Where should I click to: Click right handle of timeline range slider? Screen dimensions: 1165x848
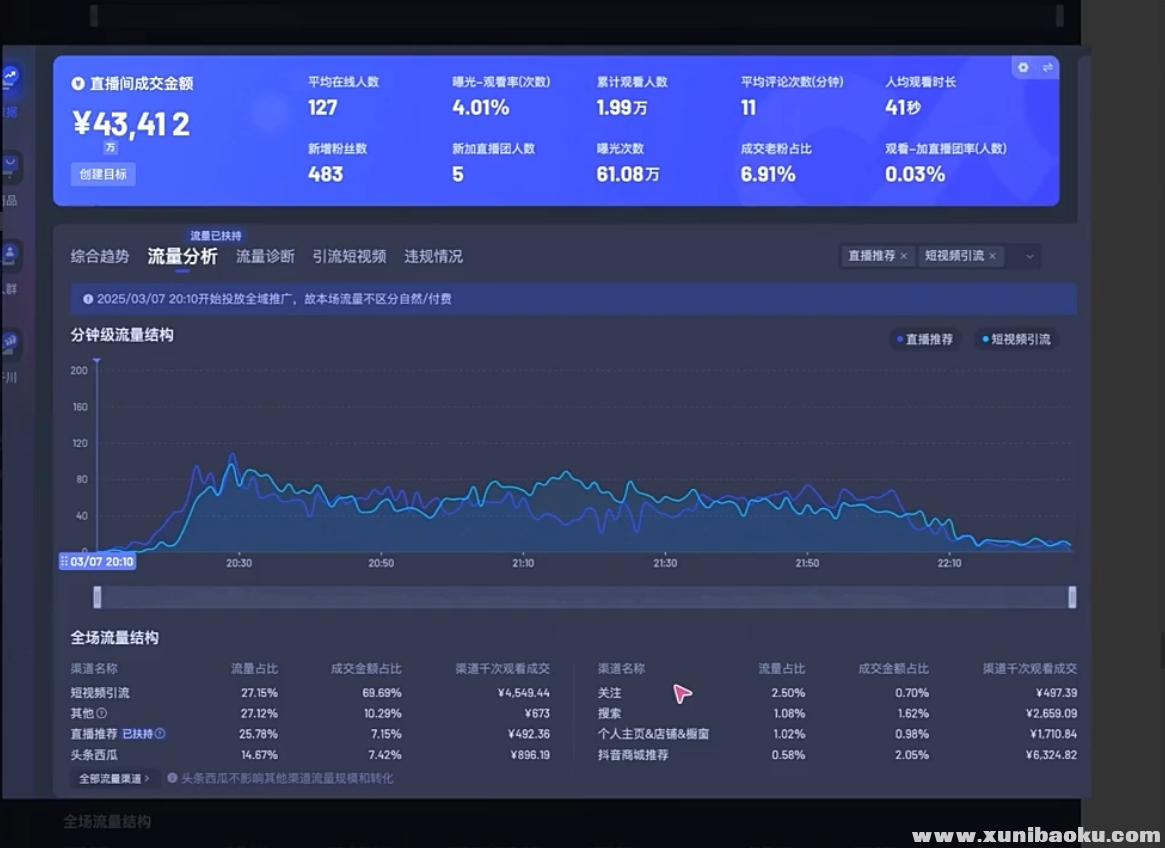coord(1072,597)
